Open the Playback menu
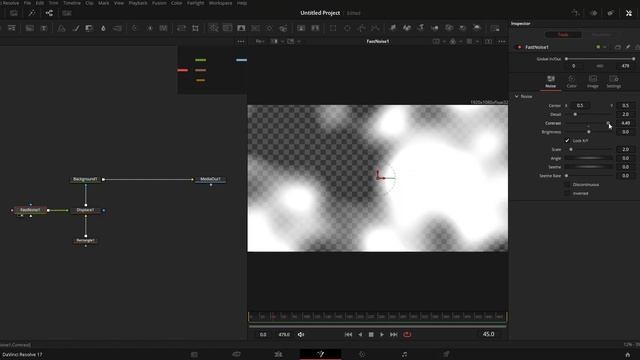Screen dimensions: 640x360 click(138, 3)
